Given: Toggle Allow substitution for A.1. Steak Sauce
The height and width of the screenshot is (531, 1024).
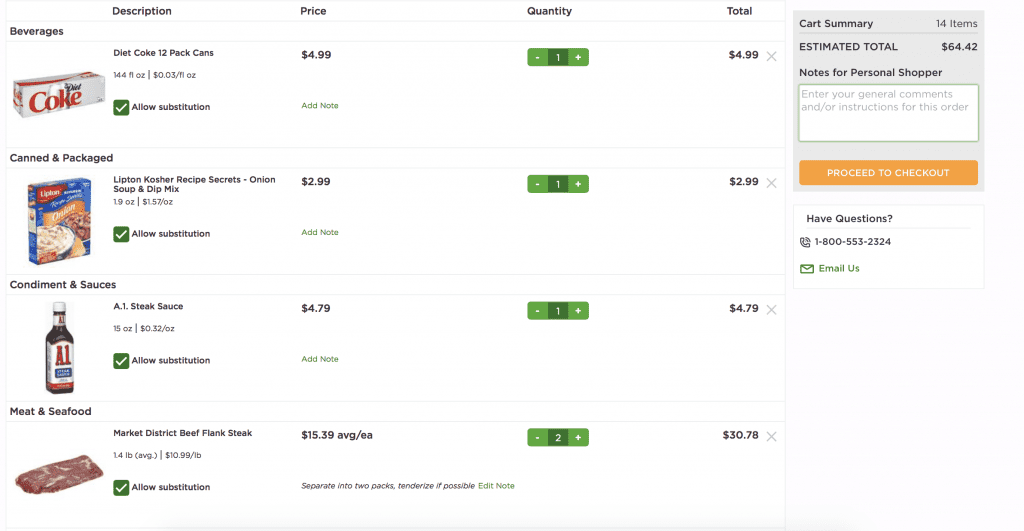Looking at the screenshot, I should pyautogui.click(x=121, y=361).
